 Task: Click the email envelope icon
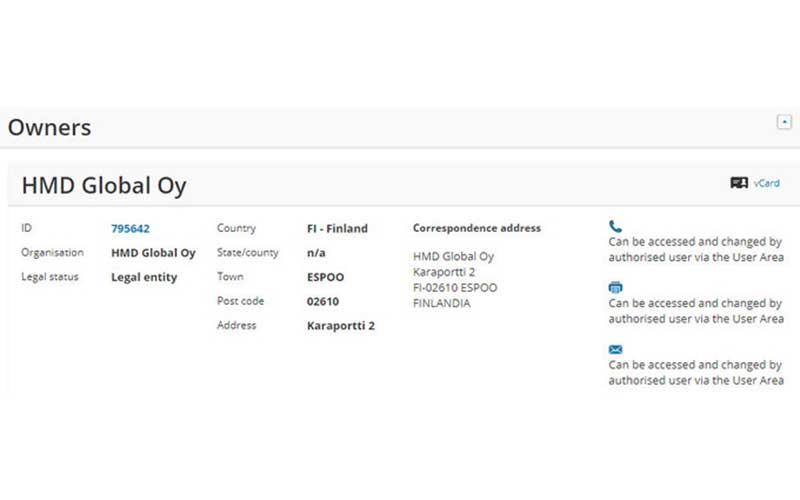point(615,349)
